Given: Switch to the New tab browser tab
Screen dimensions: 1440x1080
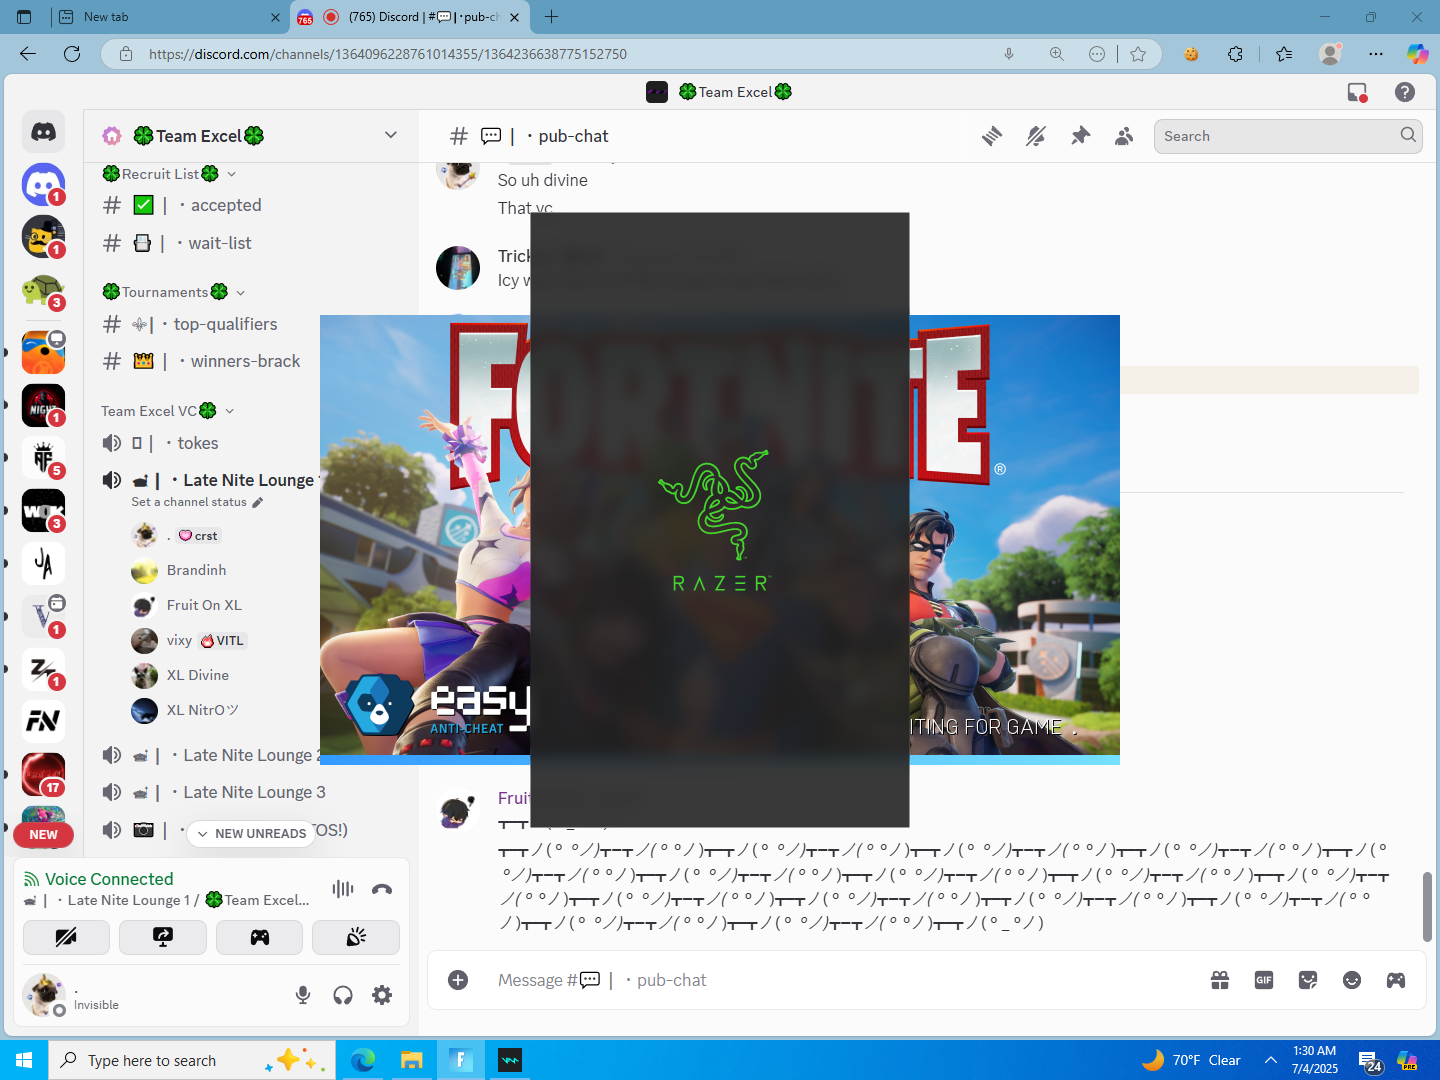Looking at the screenshot, I should click(168, 17).
